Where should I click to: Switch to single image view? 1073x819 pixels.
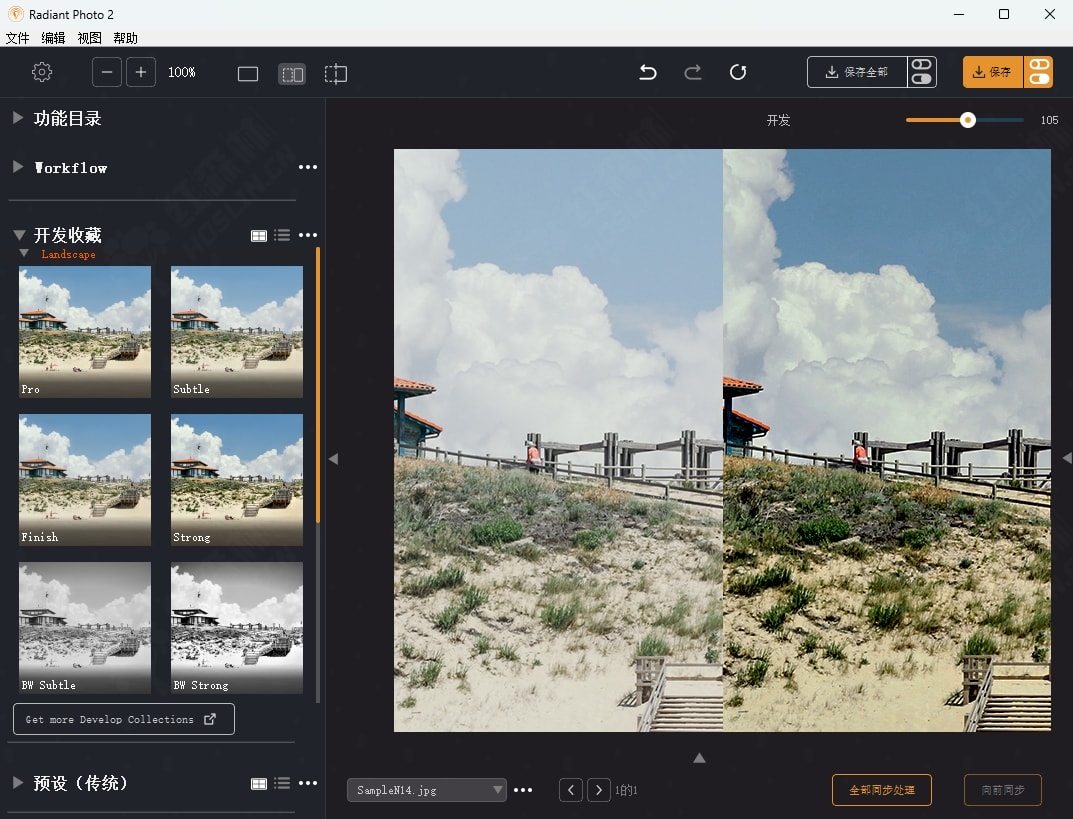point(248,74)
